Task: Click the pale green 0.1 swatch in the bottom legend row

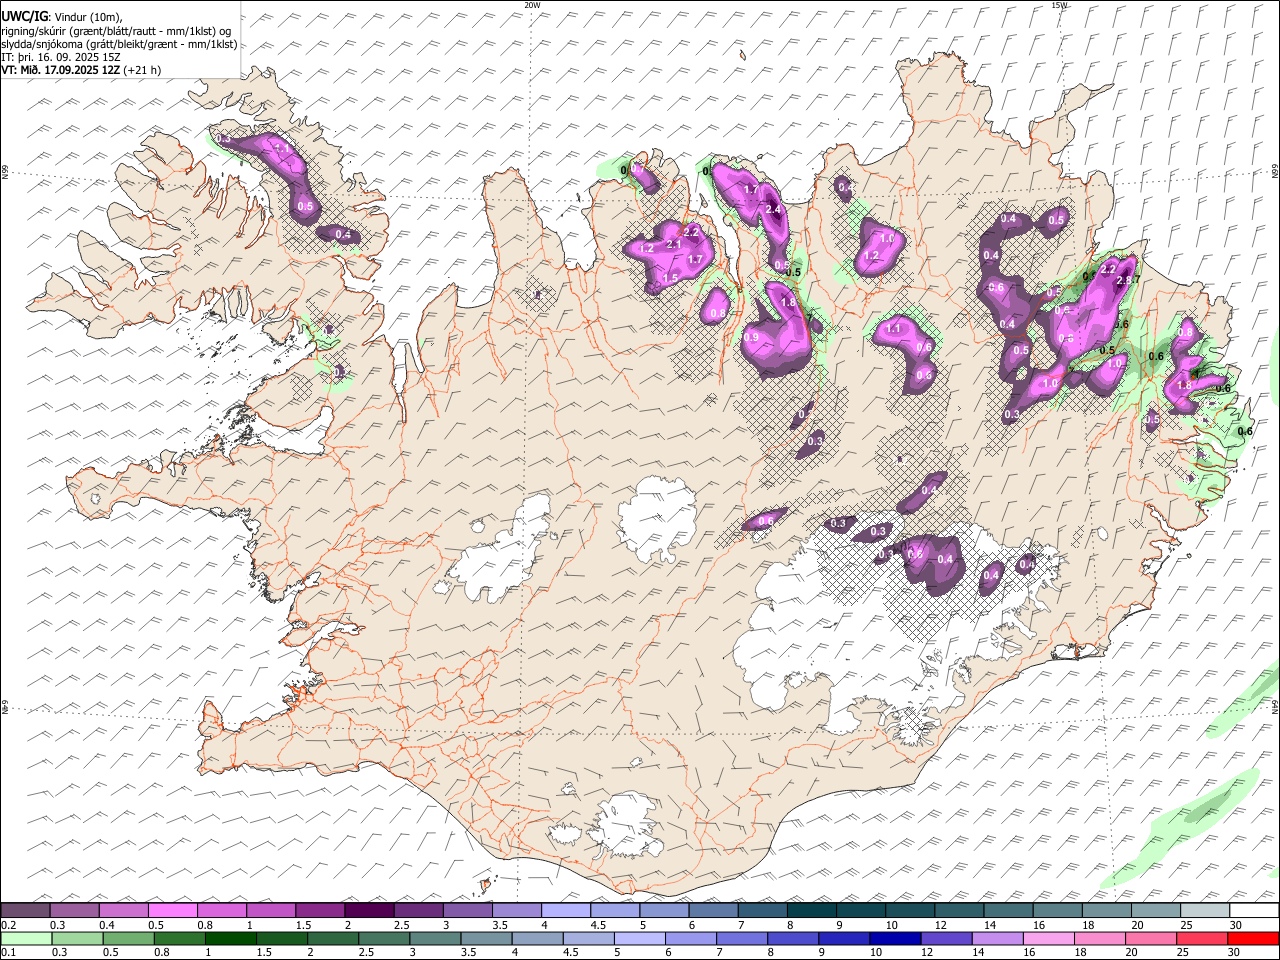Action: (26, 938)
